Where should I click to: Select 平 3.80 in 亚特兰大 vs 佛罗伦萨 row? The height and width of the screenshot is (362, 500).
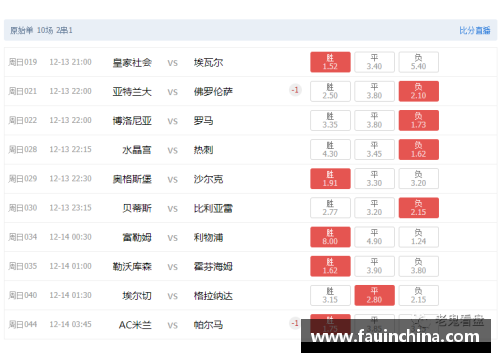point(374,91)
